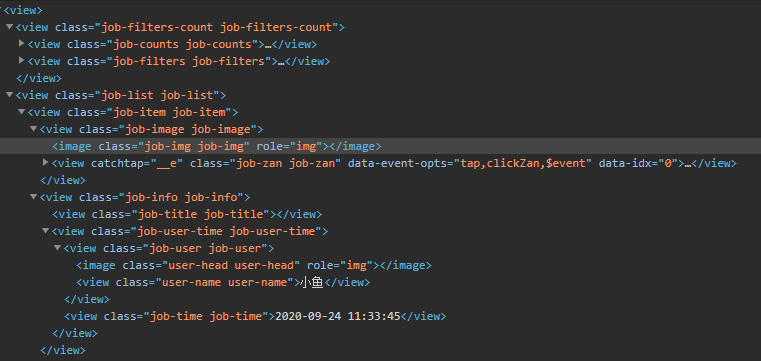Viewport: 761px width, 361px height.
Task: Select the user-head image element row
Action: (x=380, y=265)
